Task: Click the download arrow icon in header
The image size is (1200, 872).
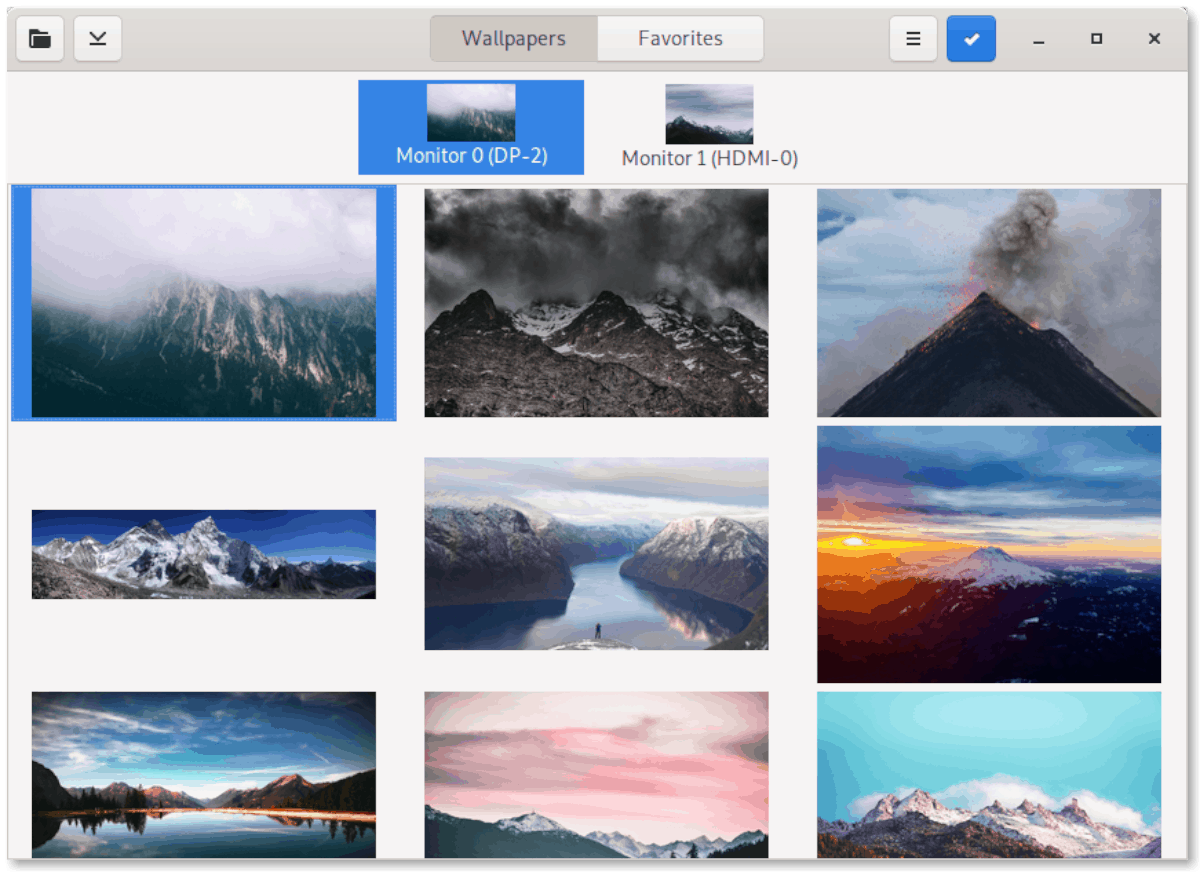Action: tap(98, 39)
